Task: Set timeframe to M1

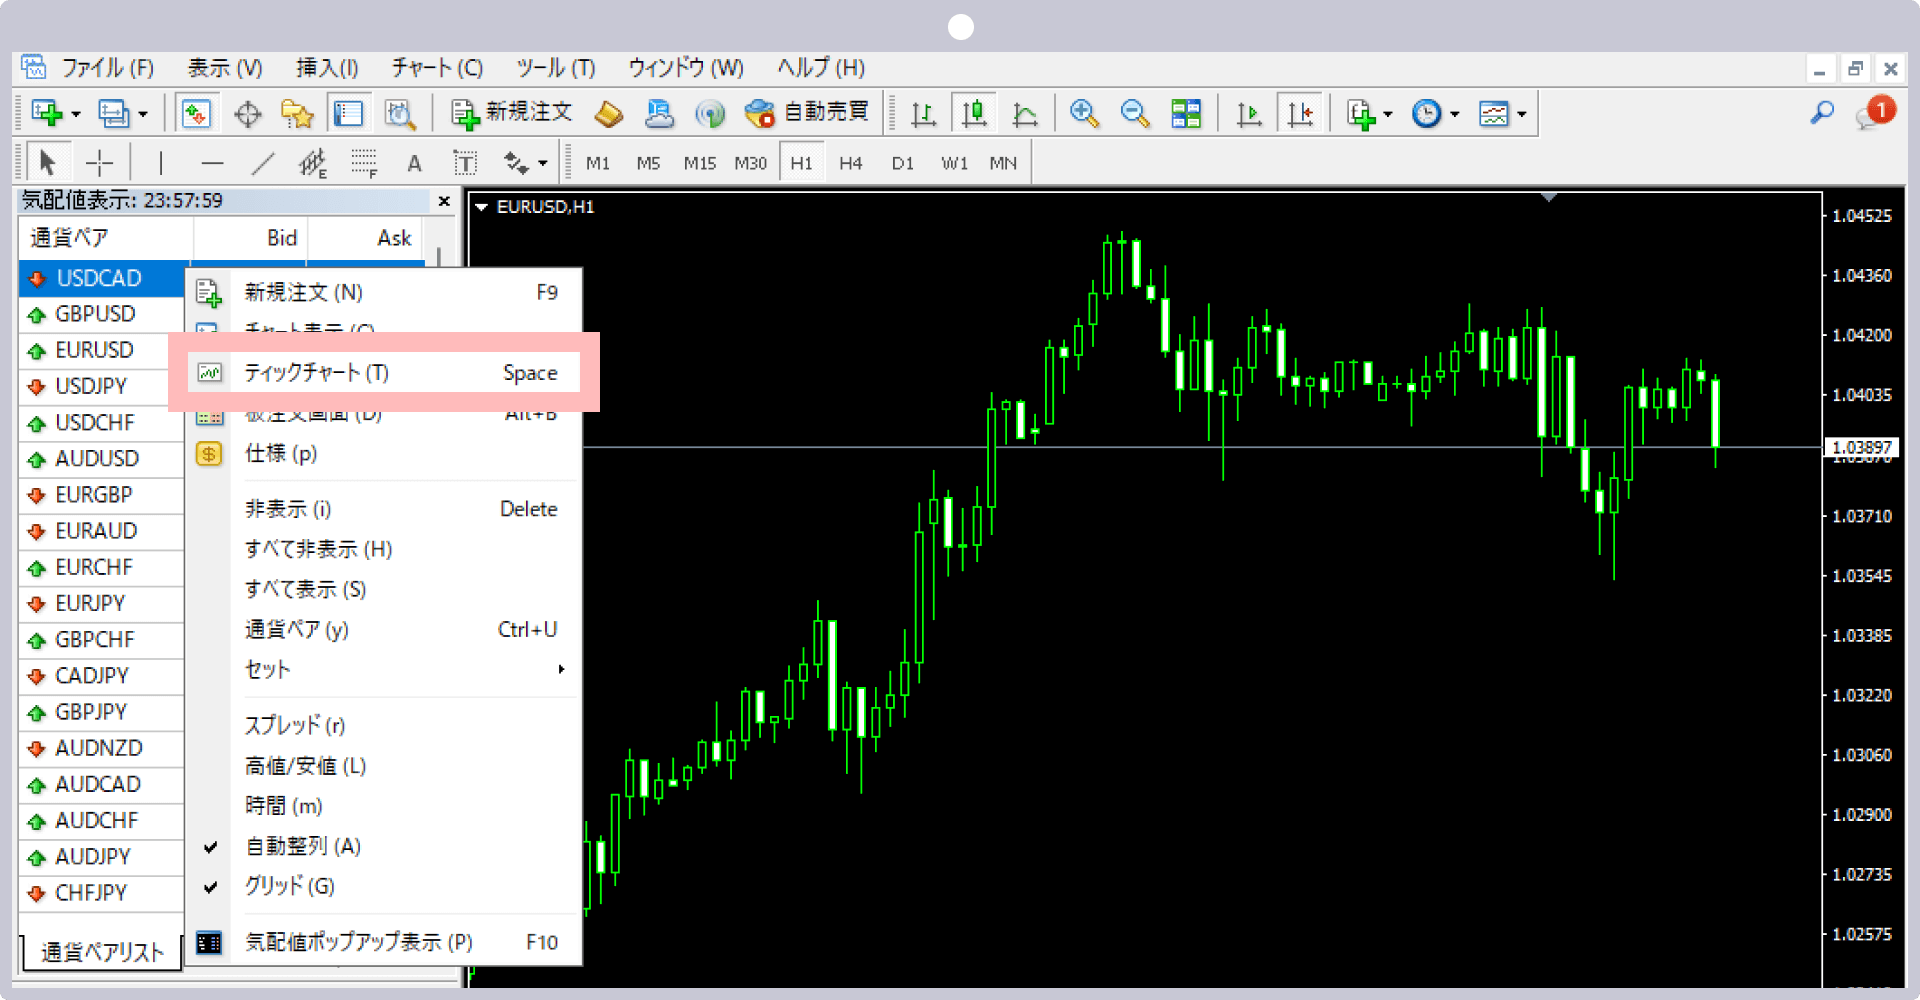Action: [x=598, y=163]
